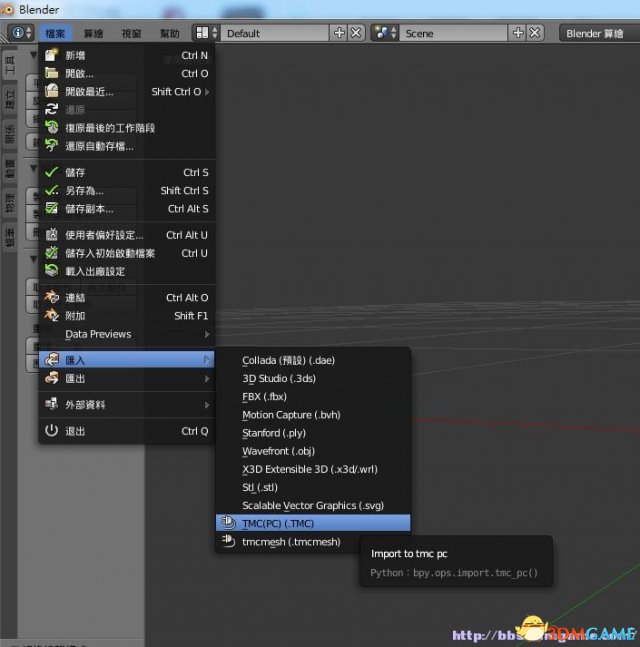Click the scene browse icon

point(382,33)
